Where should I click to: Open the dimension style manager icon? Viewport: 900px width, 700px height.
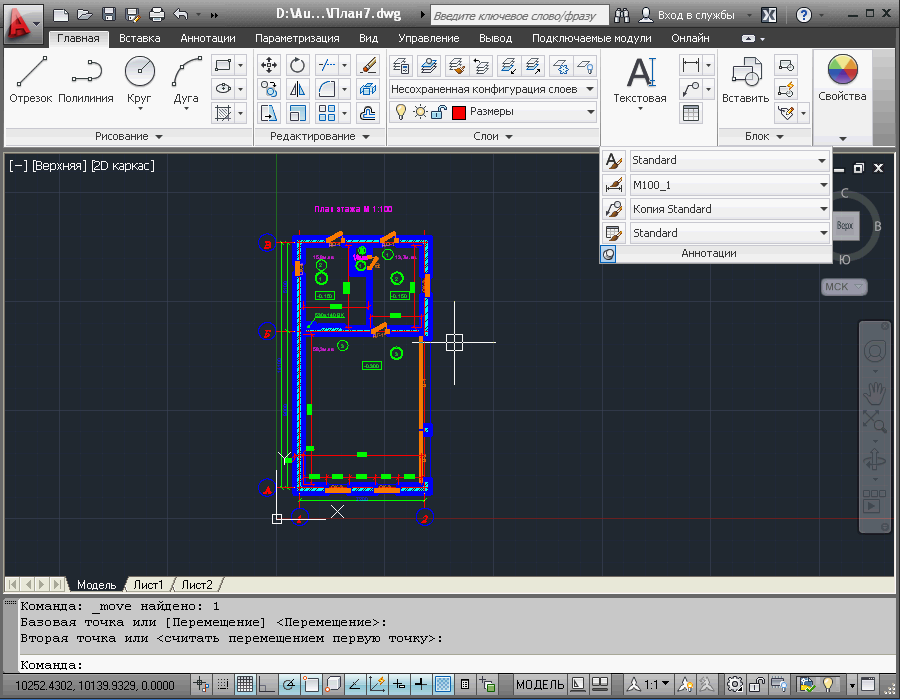coord(613,185)
